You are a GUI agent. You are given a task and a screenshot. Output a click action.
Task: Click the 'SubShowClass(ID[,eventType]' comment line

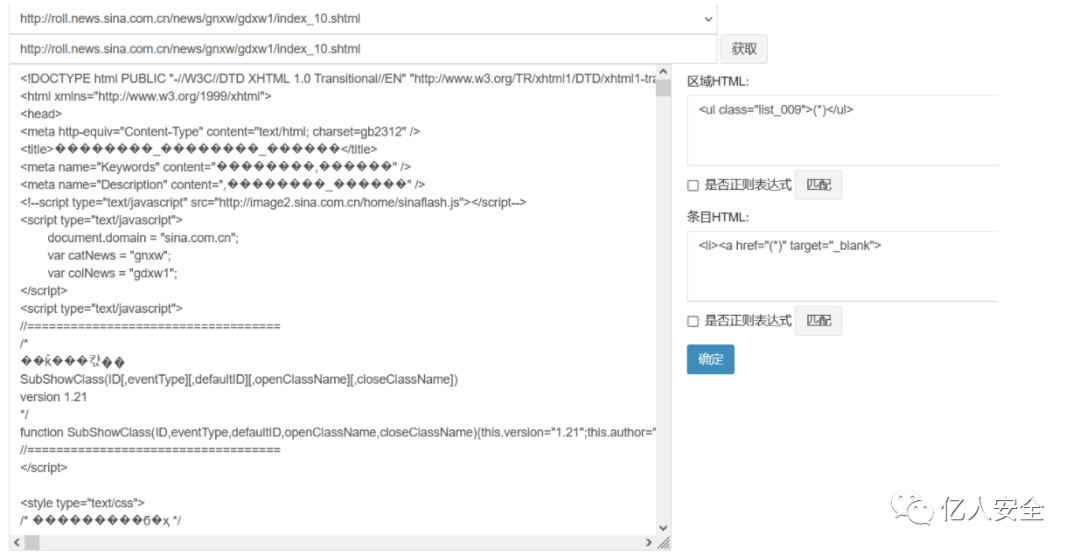tap(238, 379)
